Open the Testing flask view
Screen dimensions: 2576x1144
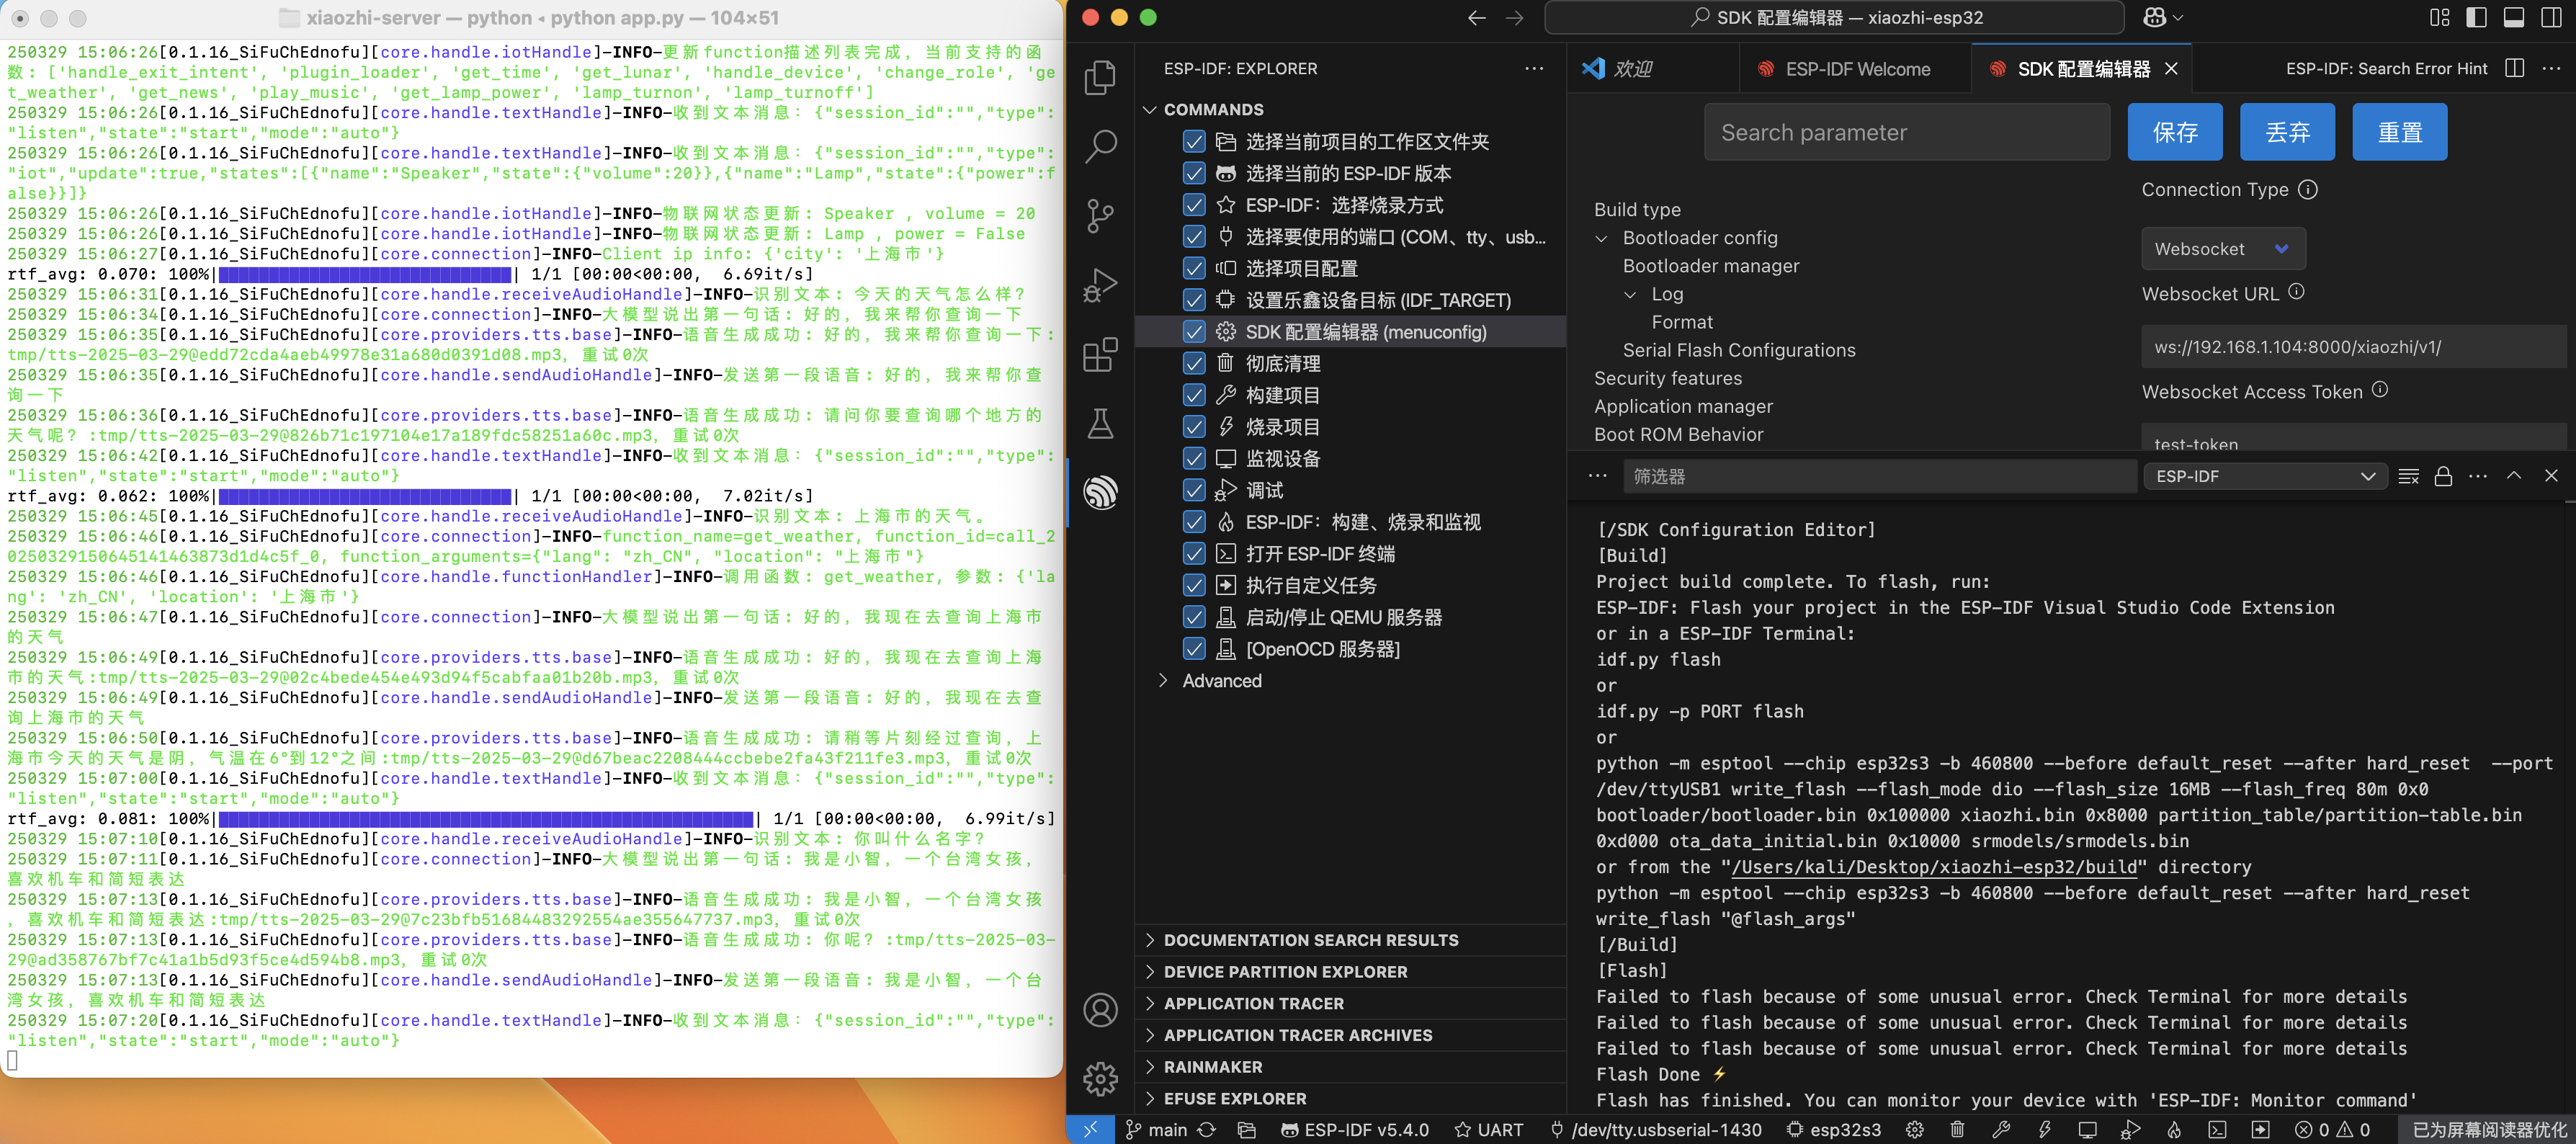(x=1100, y=424)
